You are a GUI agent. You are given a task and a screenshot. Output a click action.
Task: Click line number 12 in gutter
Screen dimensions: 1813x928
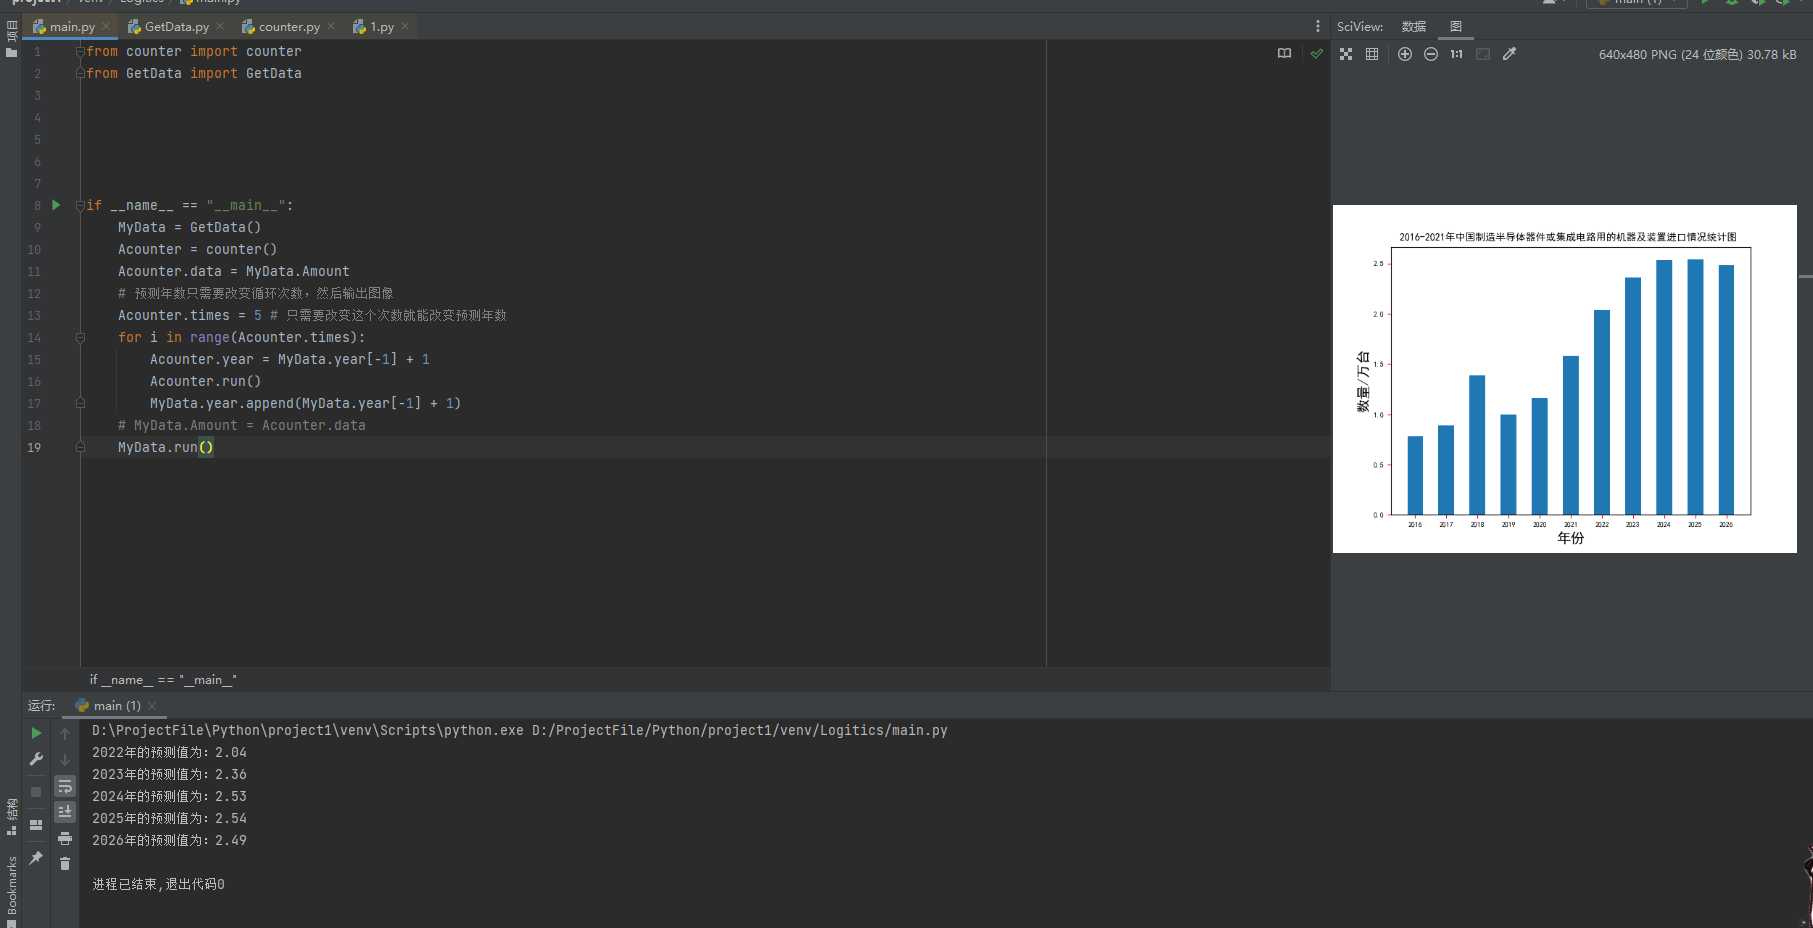pos(34,294)
